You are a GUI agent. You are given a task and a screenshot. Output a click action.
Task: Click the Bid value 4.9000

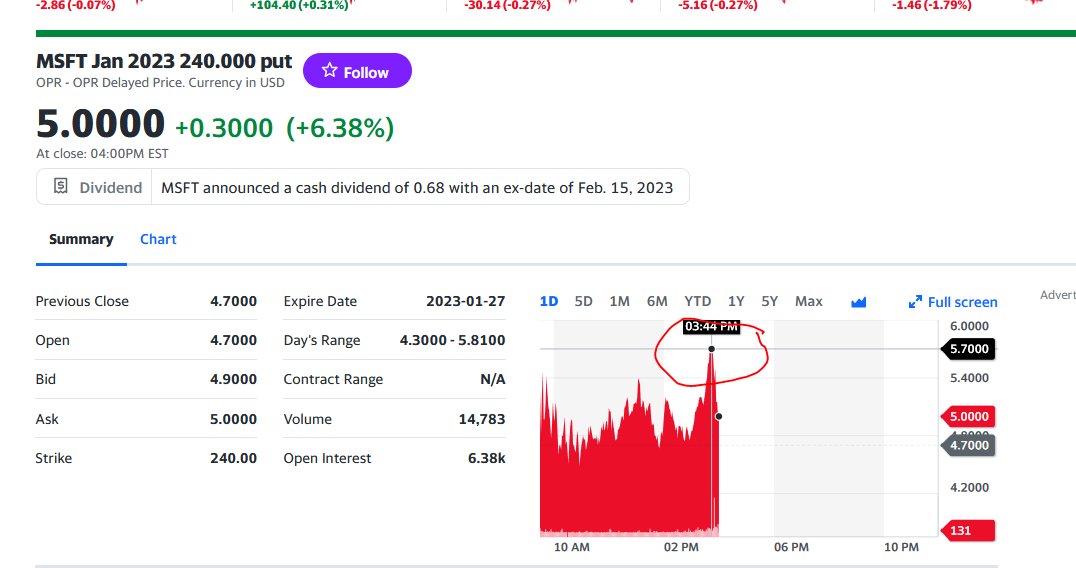point(233,379)
